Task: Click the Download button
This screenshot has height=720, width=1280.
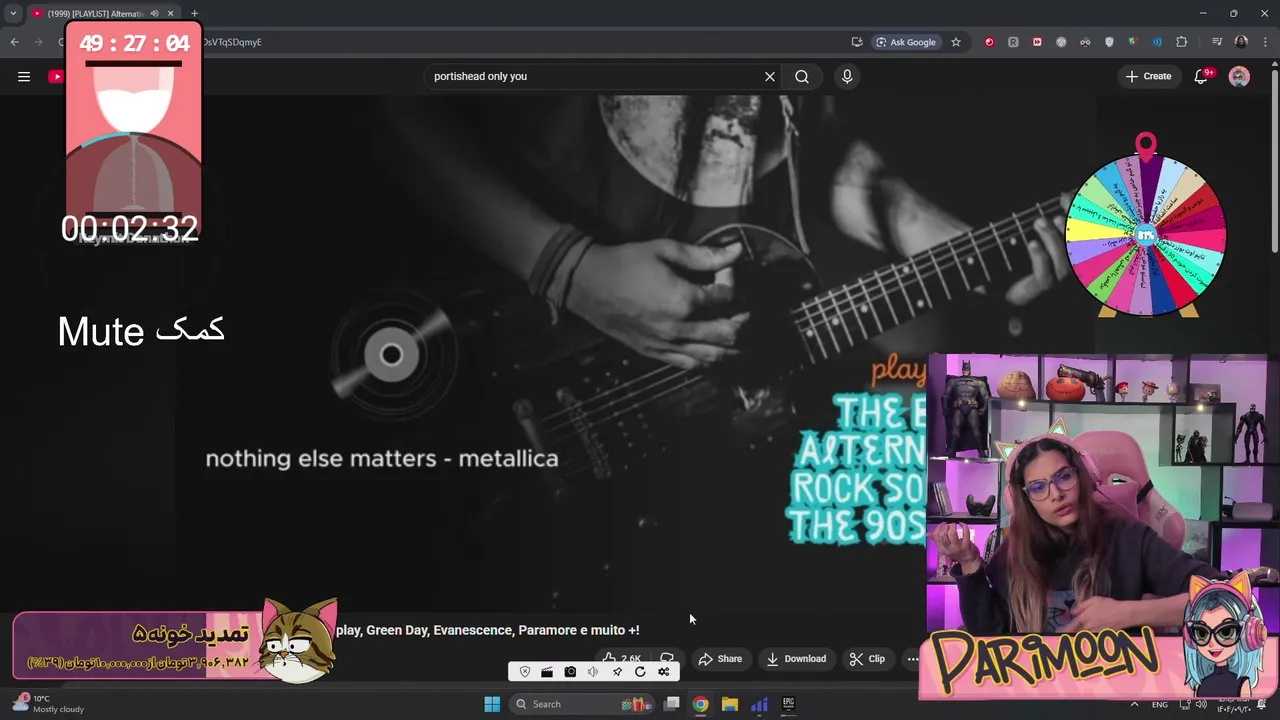Action: point(796,659)
